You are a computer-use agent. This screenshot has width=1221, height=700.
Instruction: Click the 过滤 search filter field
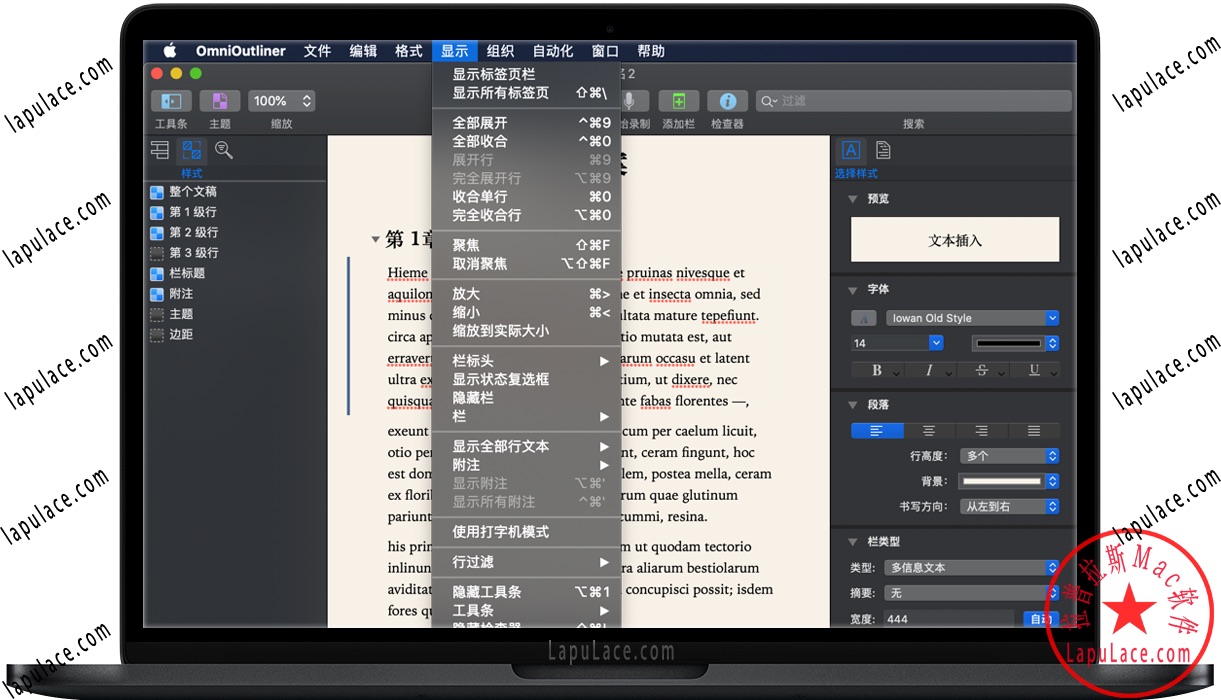[x=914, y=101]
